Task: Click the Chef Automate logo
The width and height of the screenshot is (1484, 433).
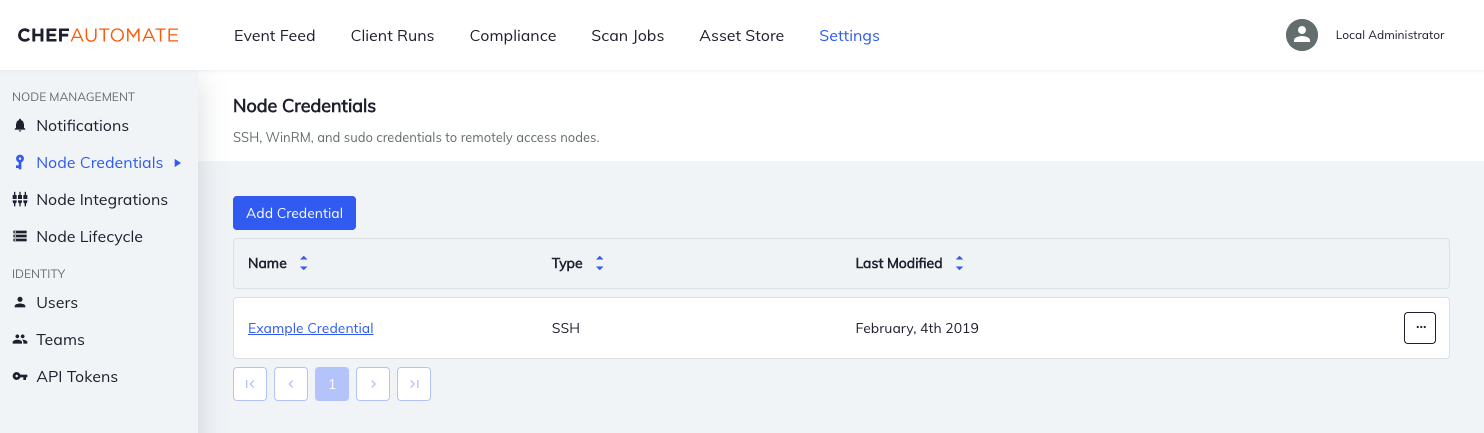Action: tap(98, 35)
